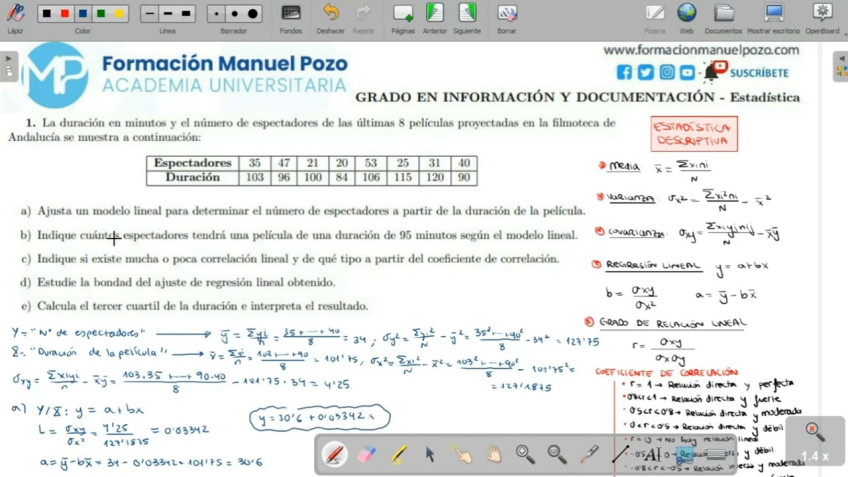Select the Eraser tool in floating palette

tap(366, 454)
